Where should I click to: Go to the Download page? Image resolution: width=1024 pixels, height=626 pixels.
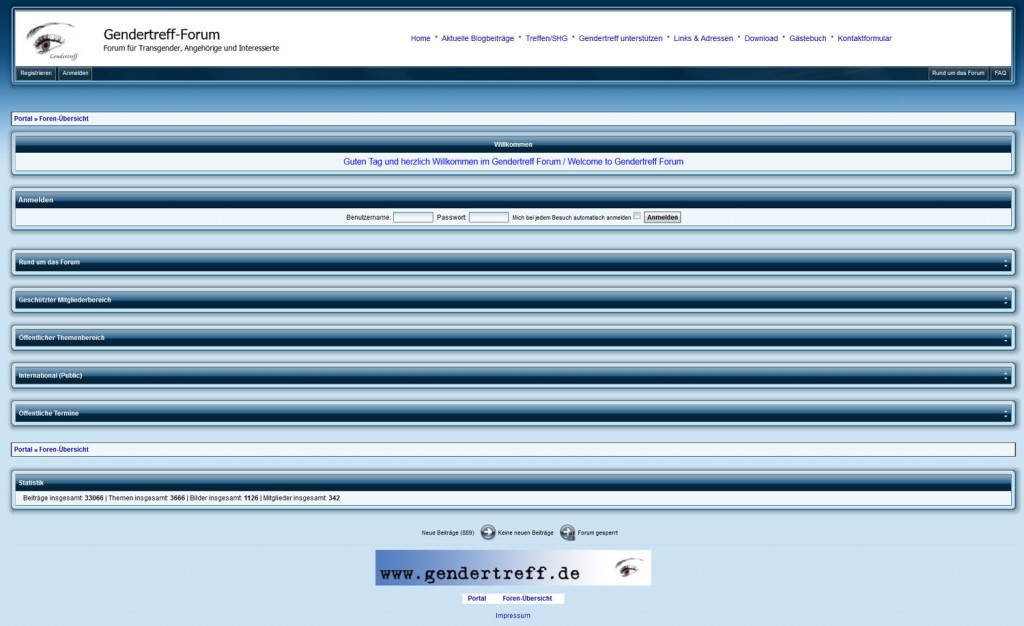(760, 39)
